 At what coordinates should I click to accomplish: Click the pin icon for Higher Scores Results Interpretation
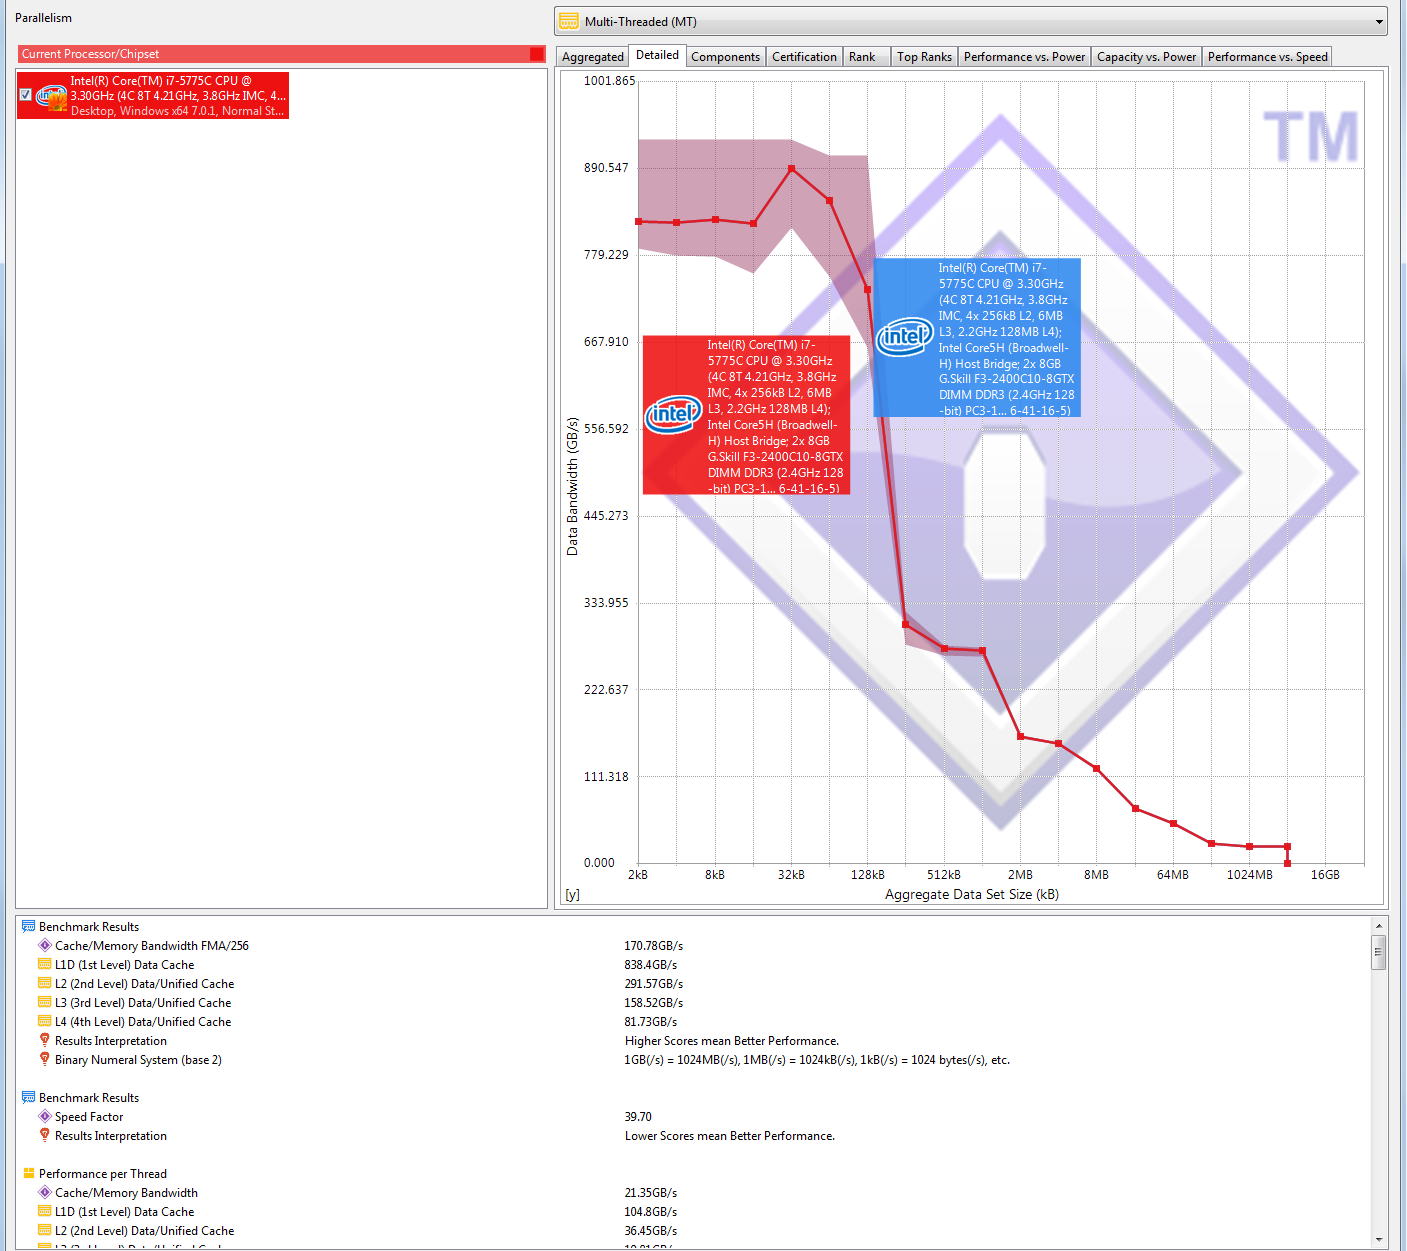click(x=45, y=1040)
